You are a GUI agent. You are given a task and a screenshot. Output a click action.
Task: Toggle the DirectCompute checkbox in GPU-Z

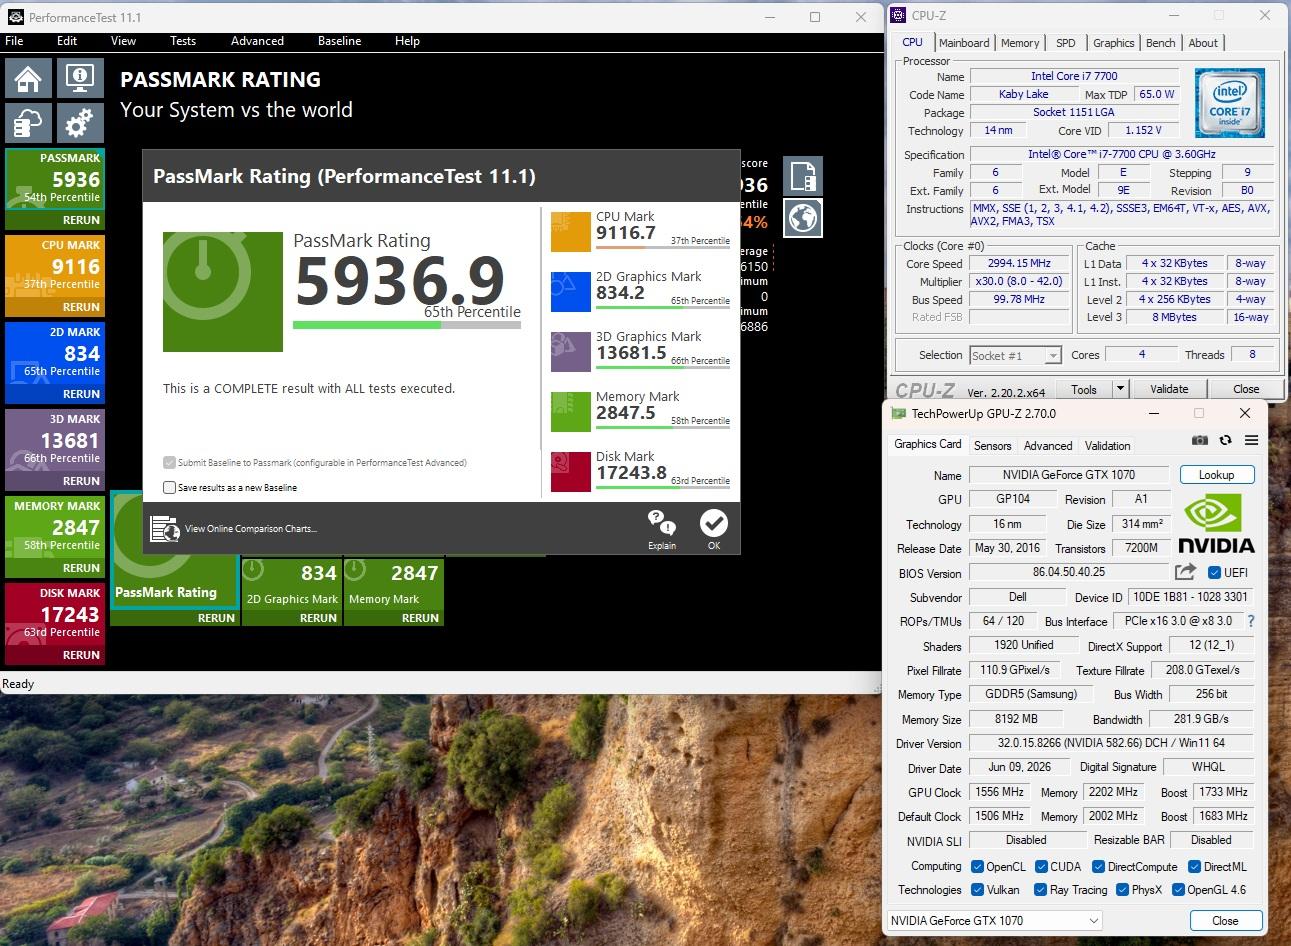click(1098, 867)
